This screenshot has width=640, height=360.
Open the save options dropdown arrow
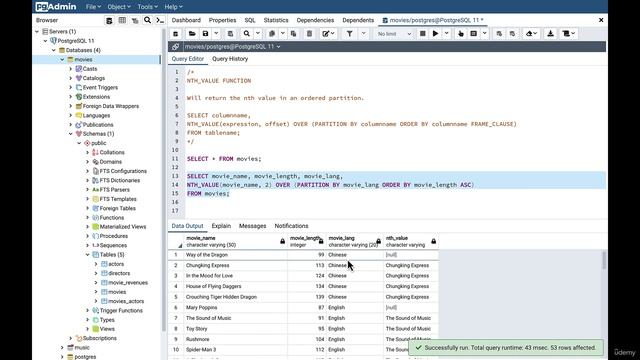click(216, 34)
